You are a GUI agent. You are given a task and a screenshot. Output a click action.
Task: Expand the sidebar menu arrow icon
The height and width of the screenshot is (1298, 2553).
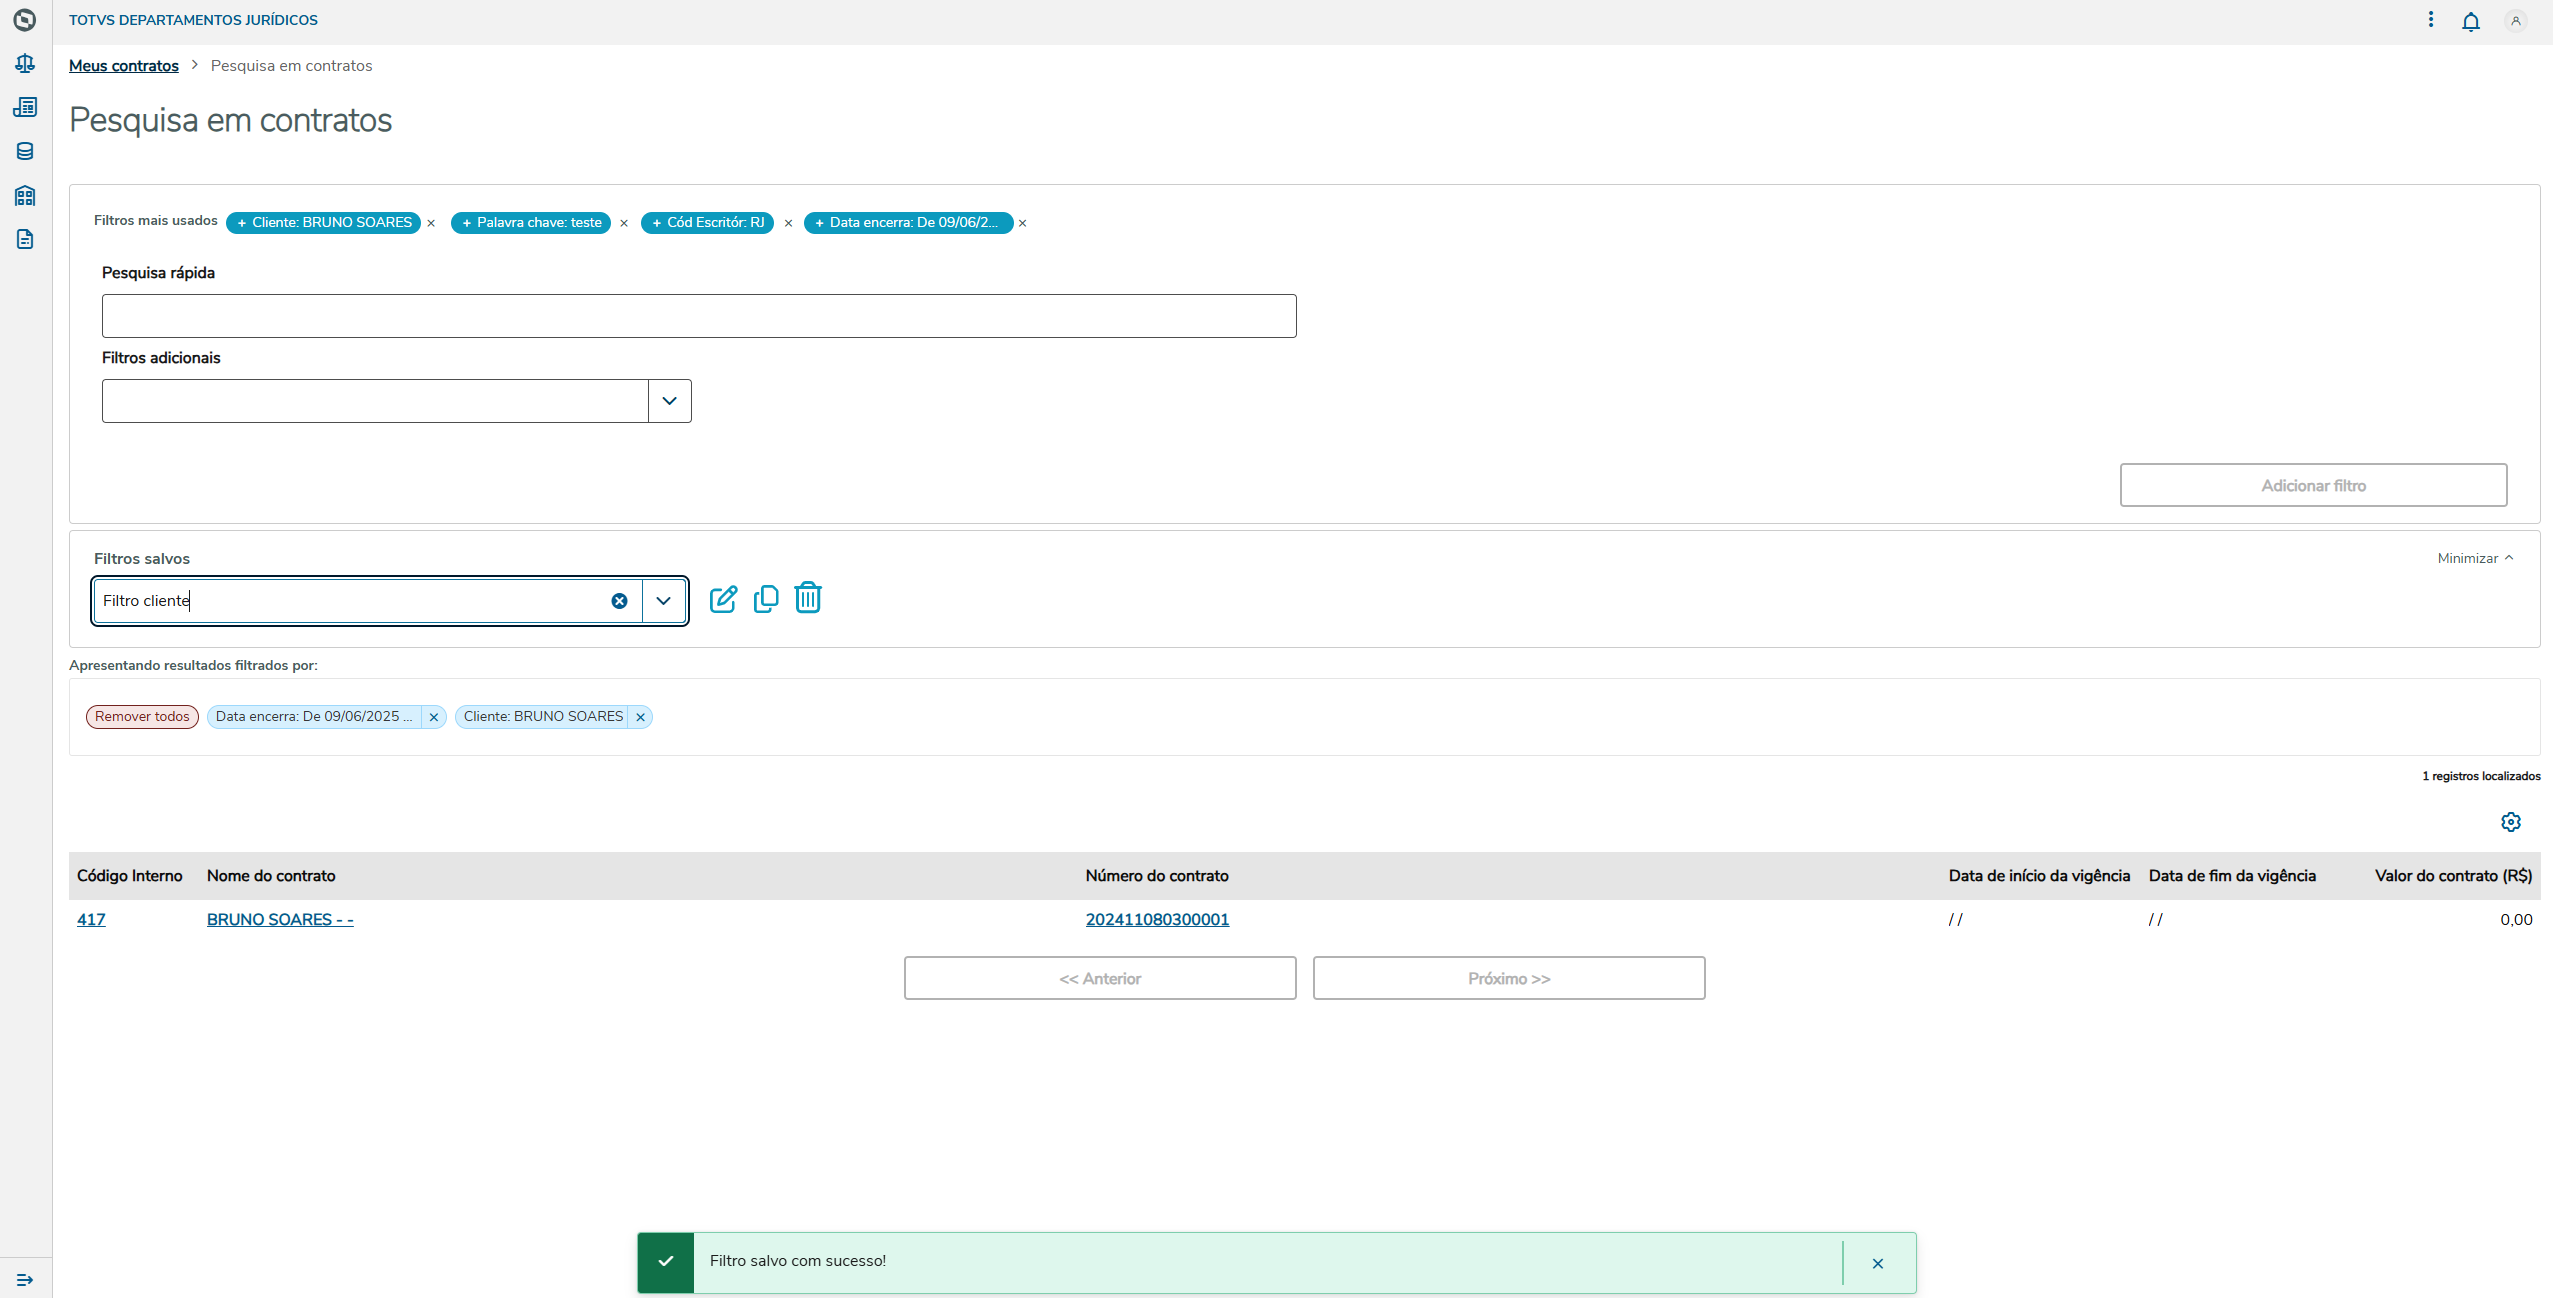coord(25,1279)
